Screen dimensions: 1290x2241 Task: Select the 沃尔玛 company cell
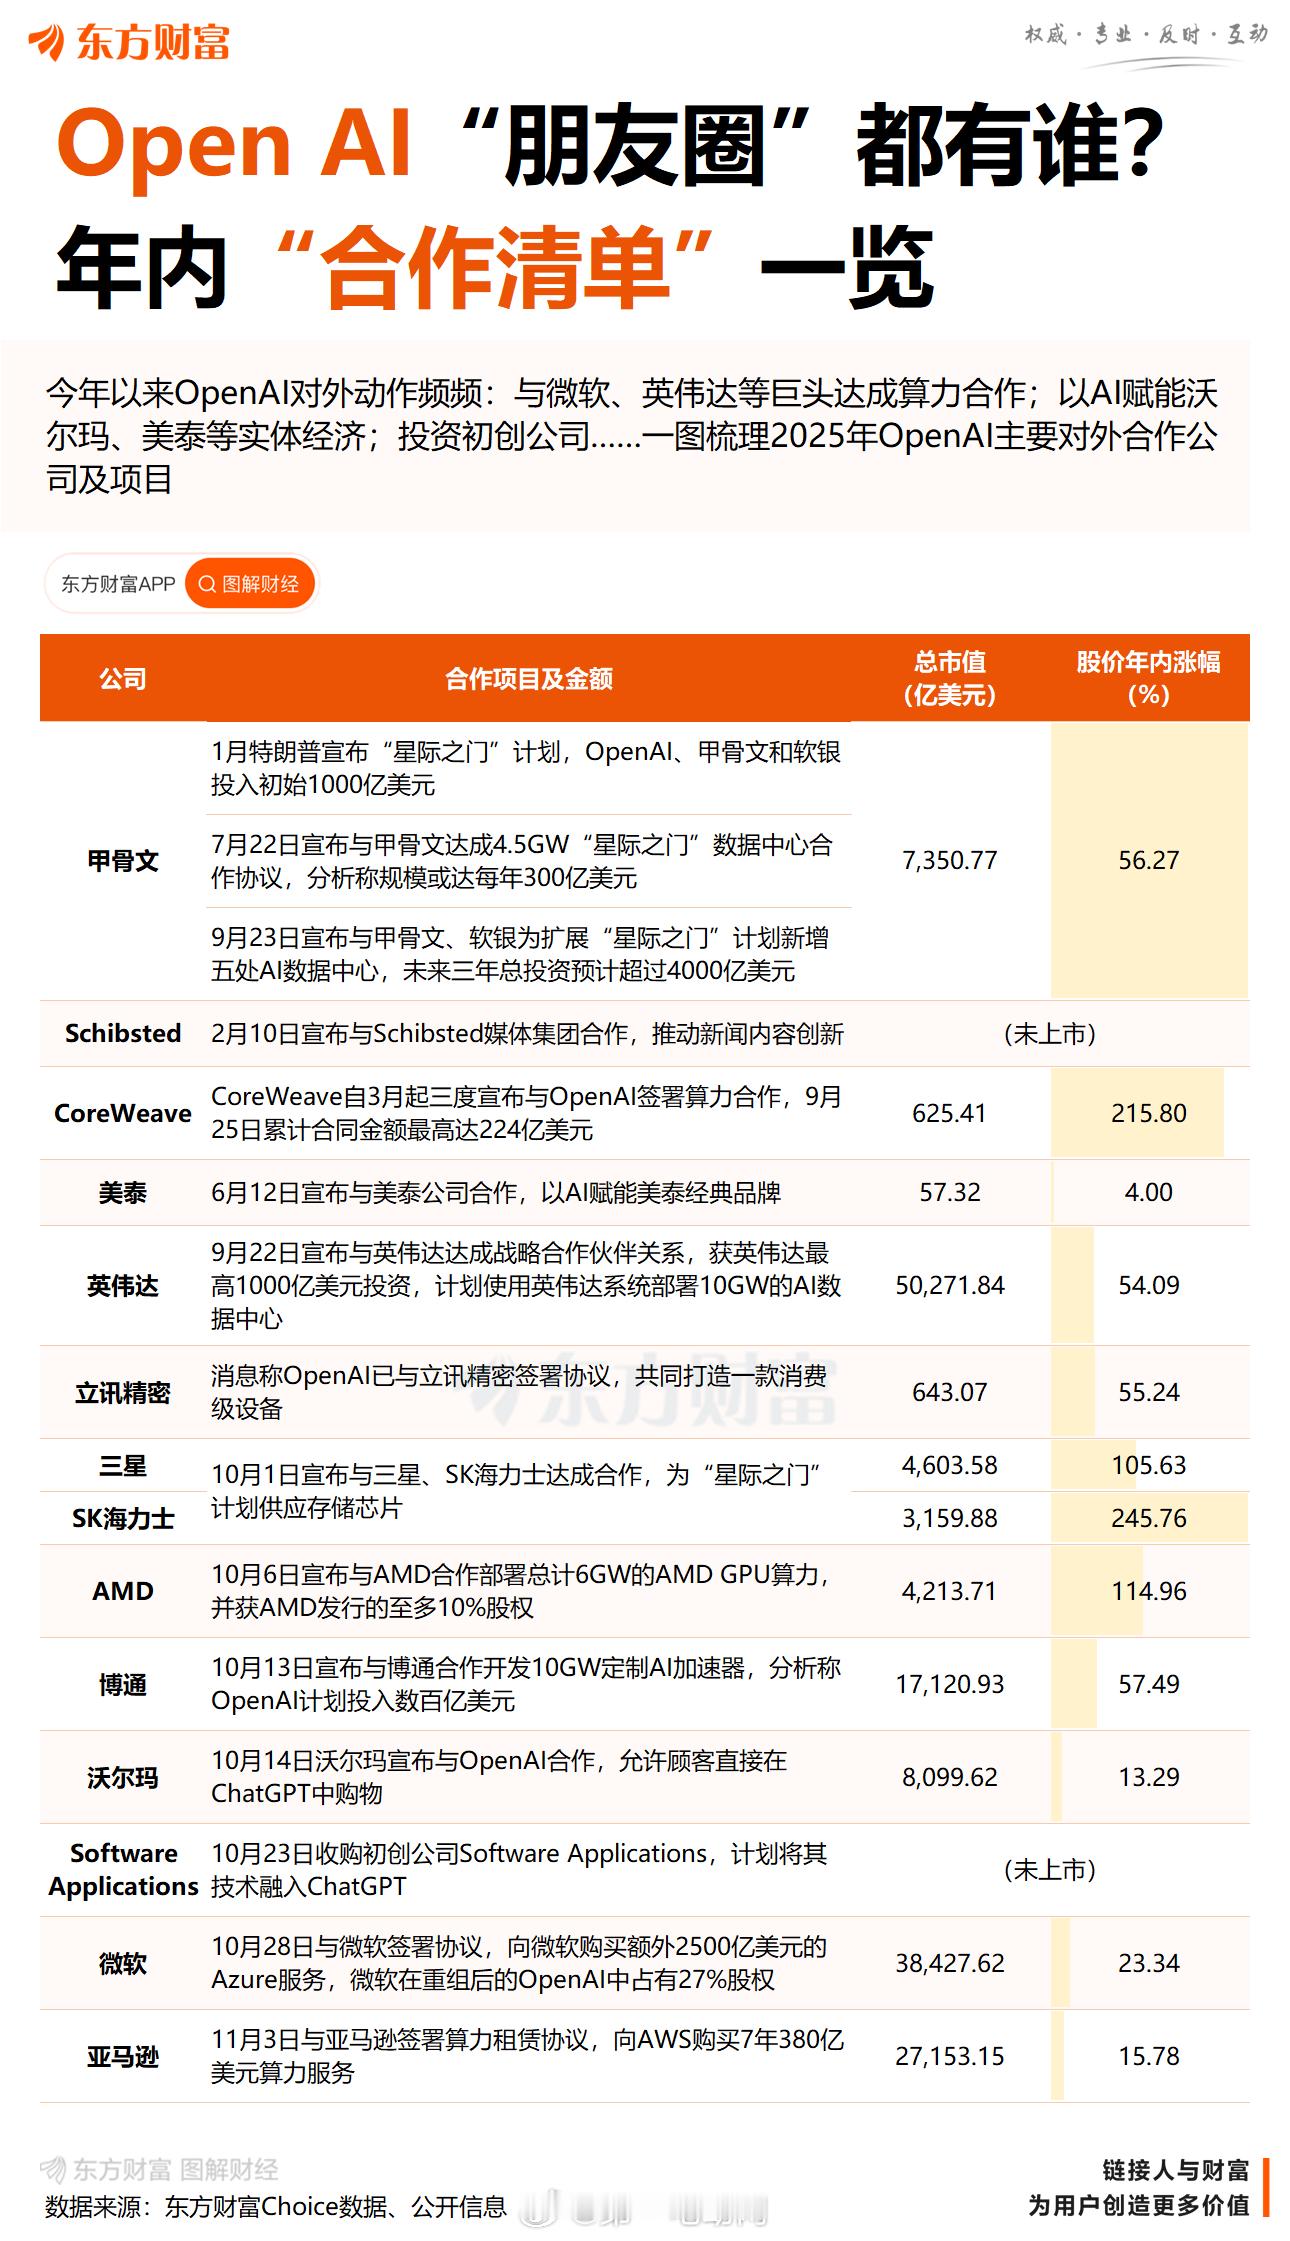(x=123, y=1778)
